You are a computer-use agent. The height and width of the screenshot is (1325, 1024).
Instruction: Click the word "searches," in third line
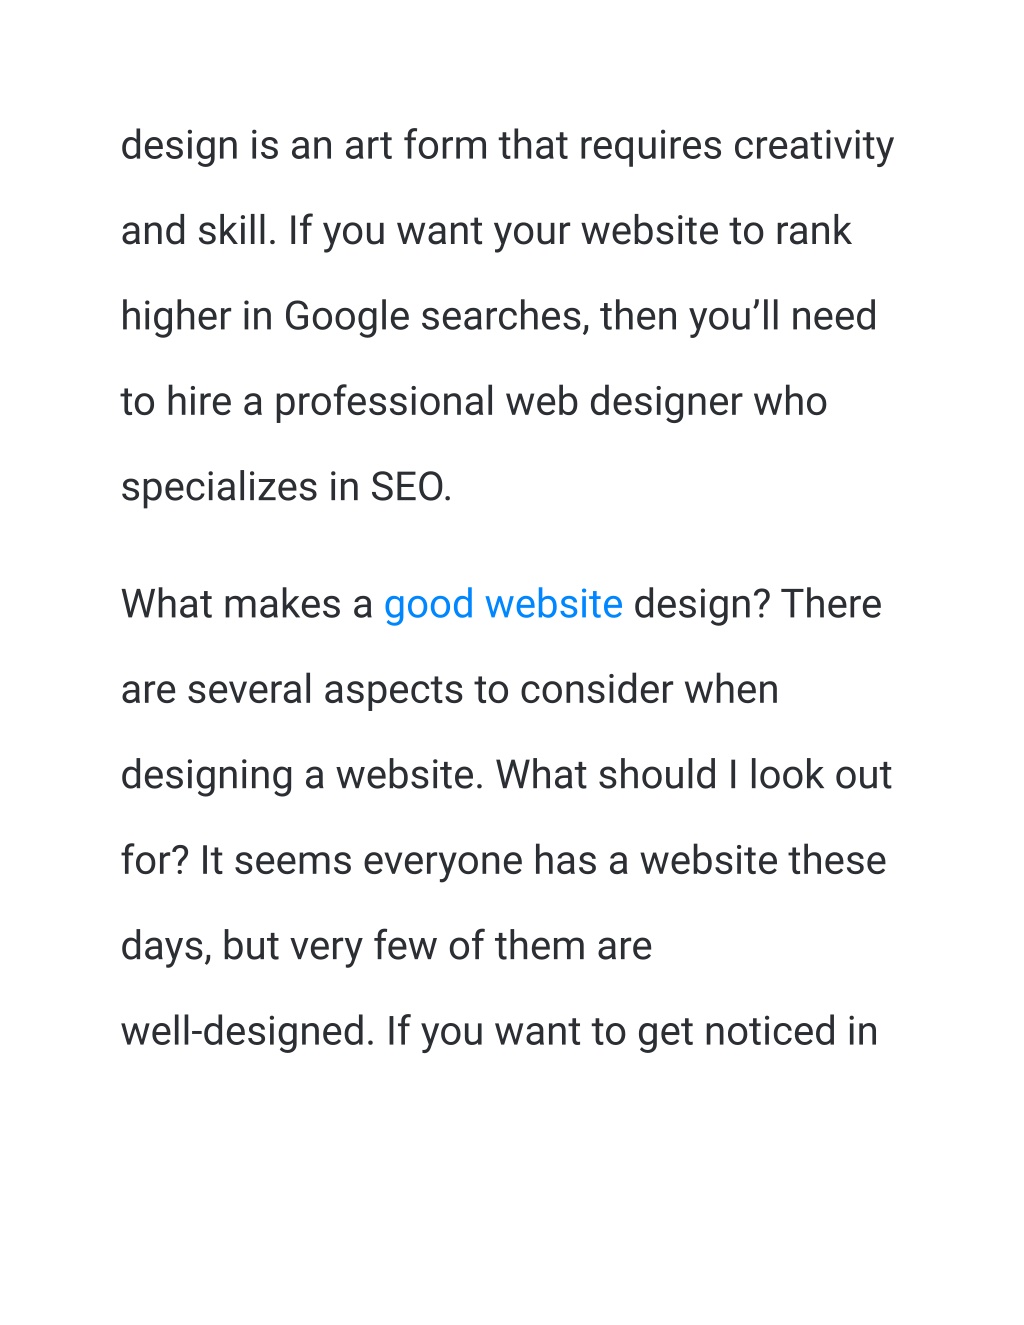(x=504, y=317)
